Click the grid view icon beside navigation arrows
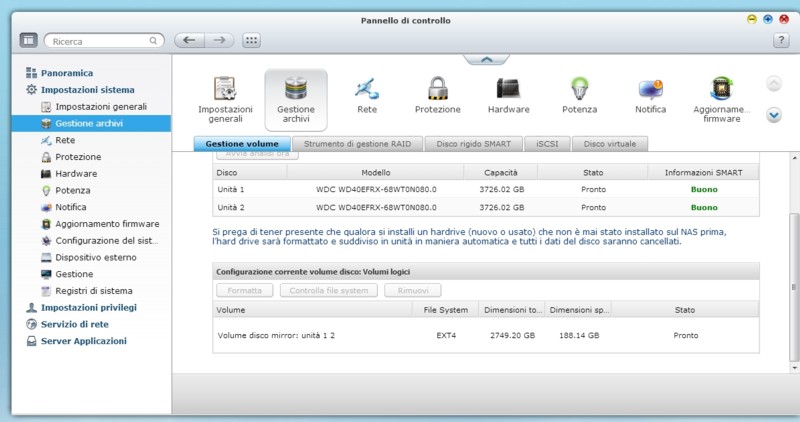The image size is (800, 422). pyautogui.click(x=251, y=41)
